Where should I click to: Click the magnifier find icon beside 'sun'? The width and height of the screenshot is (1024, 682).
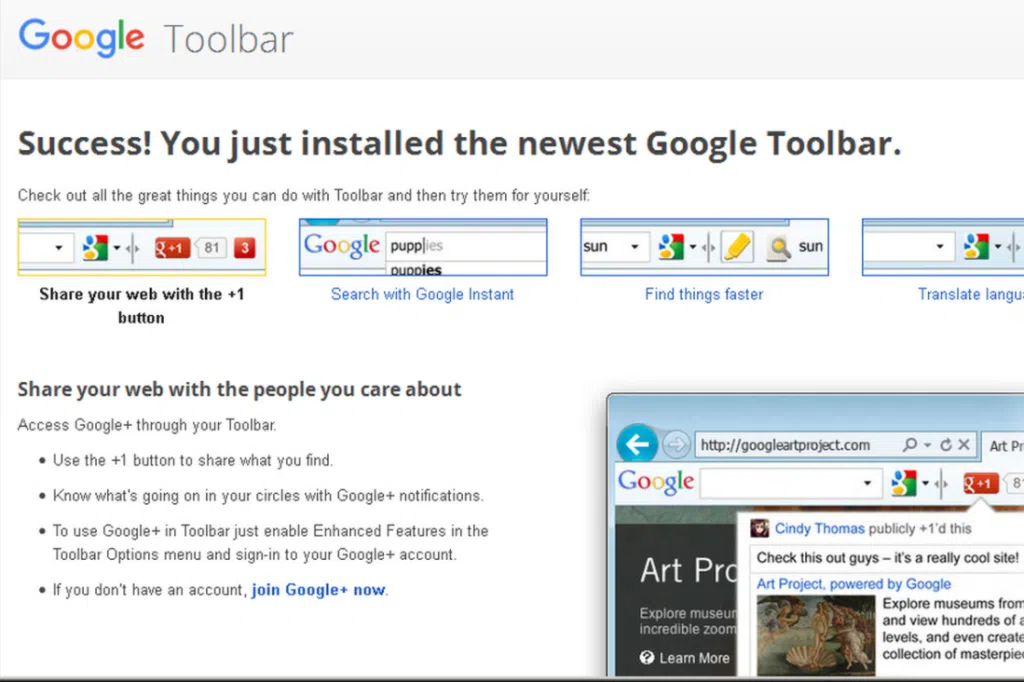point(779,247)
